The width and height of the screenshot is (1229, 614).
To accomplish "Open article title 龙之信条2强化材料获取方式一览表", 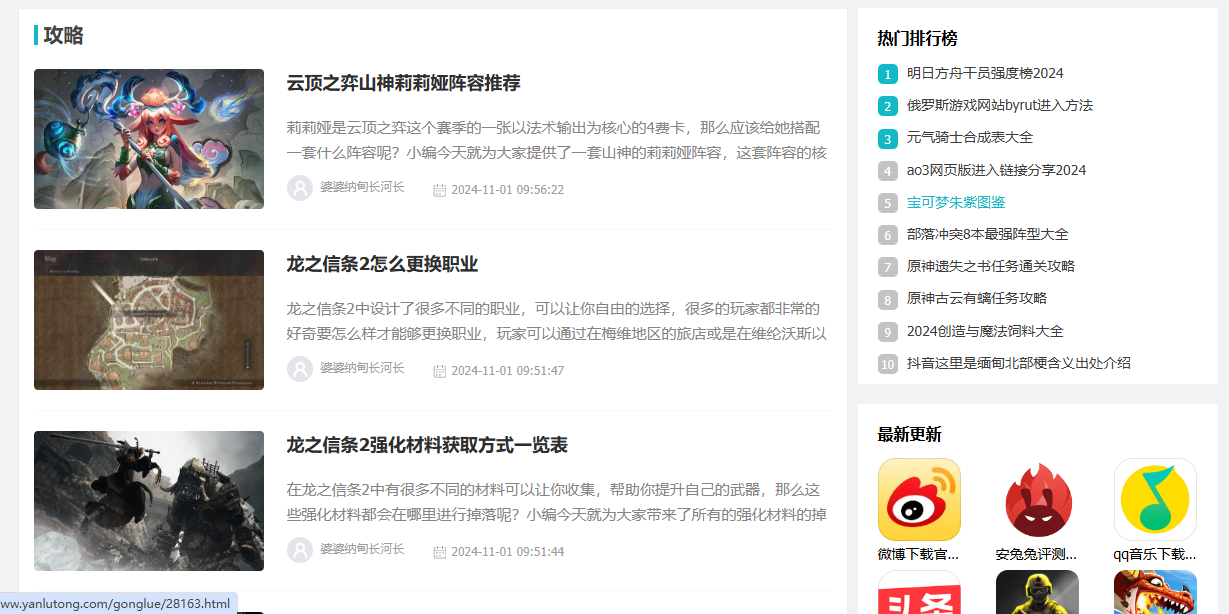I will 427,445.
